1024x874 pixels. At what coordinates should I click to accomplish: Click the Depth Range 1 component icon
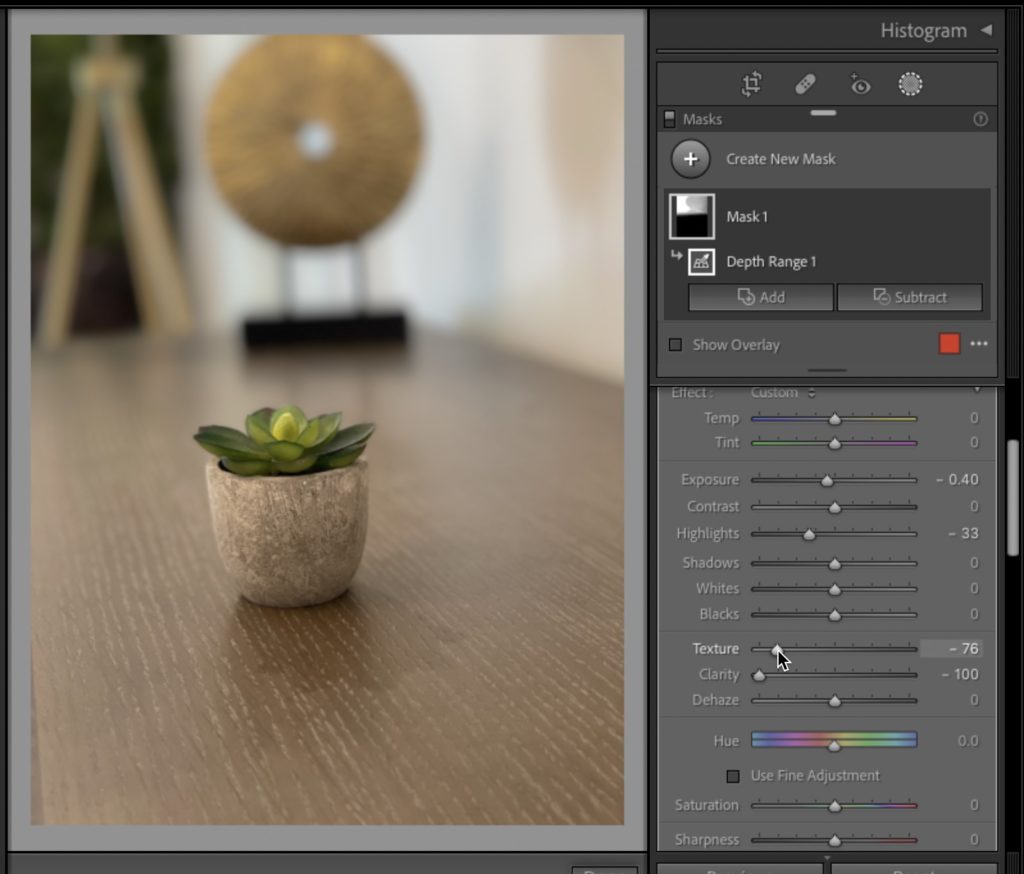[701, 262]
